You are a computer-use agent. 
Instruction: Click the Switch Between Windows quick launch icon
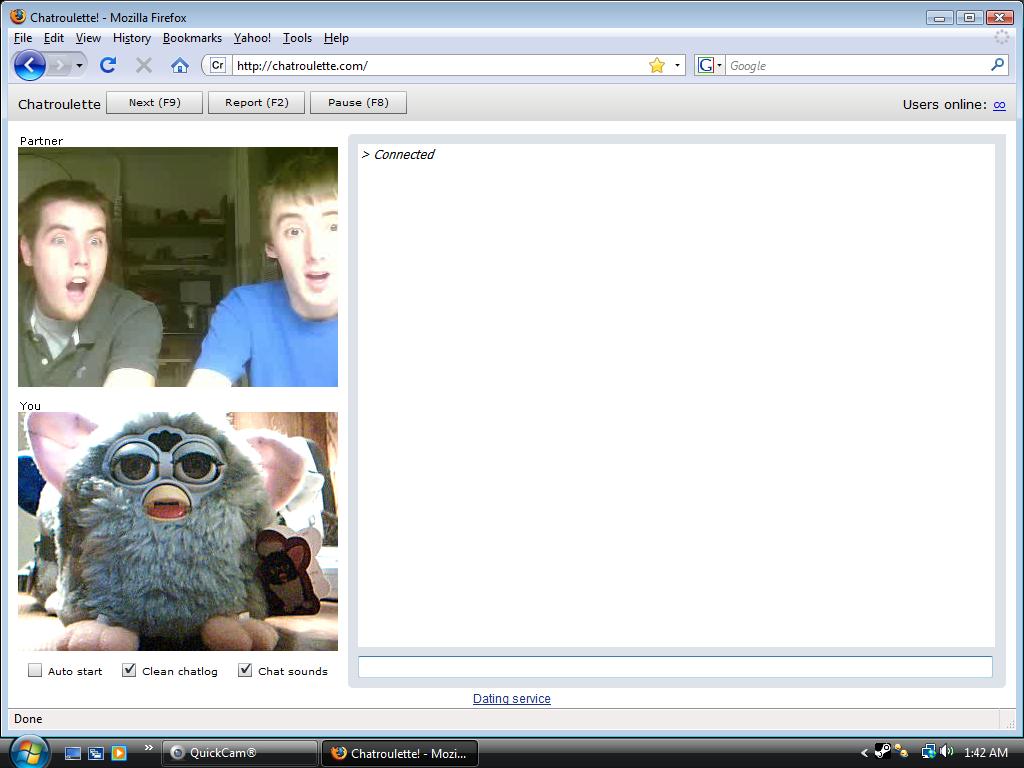coord(96,753)
